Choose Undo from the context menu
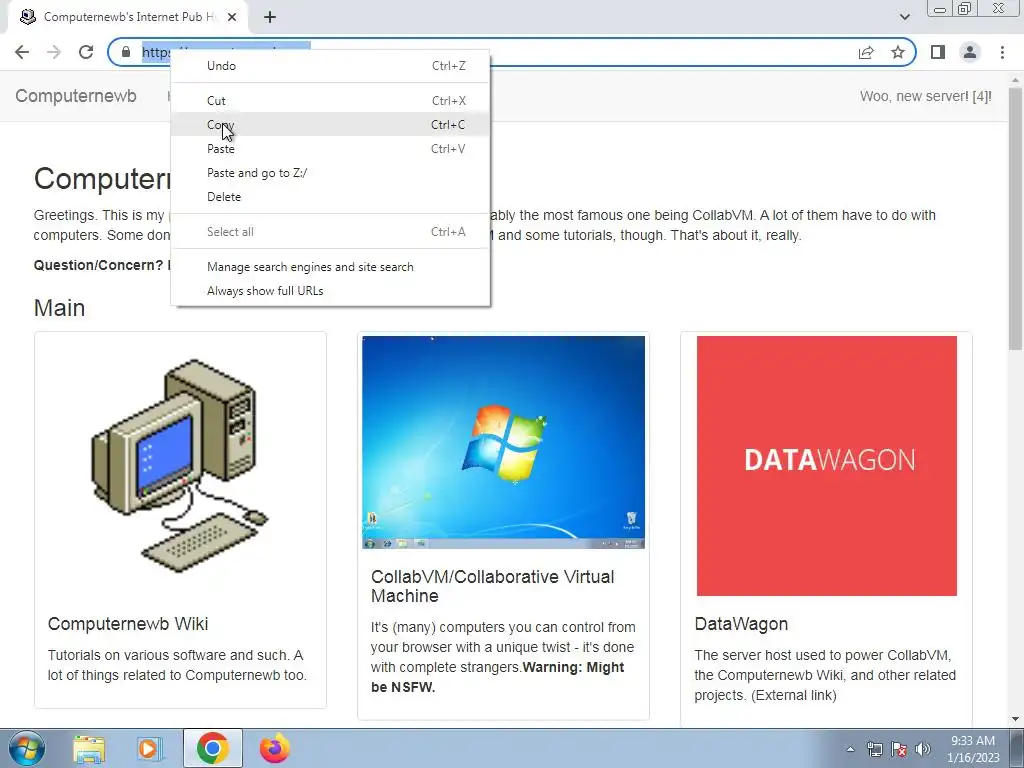Screen dimensions: 1024x768 pos(330,65)
